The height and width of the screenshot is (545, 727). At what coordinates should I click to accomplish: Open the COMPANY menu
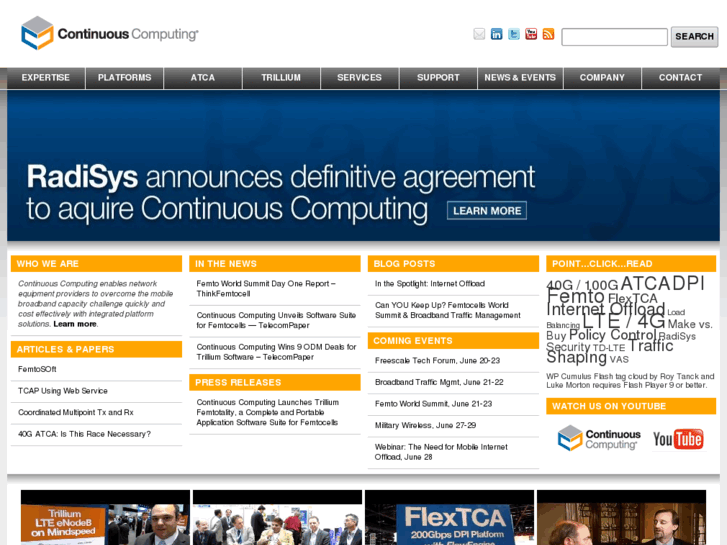(x=602, y=77)
